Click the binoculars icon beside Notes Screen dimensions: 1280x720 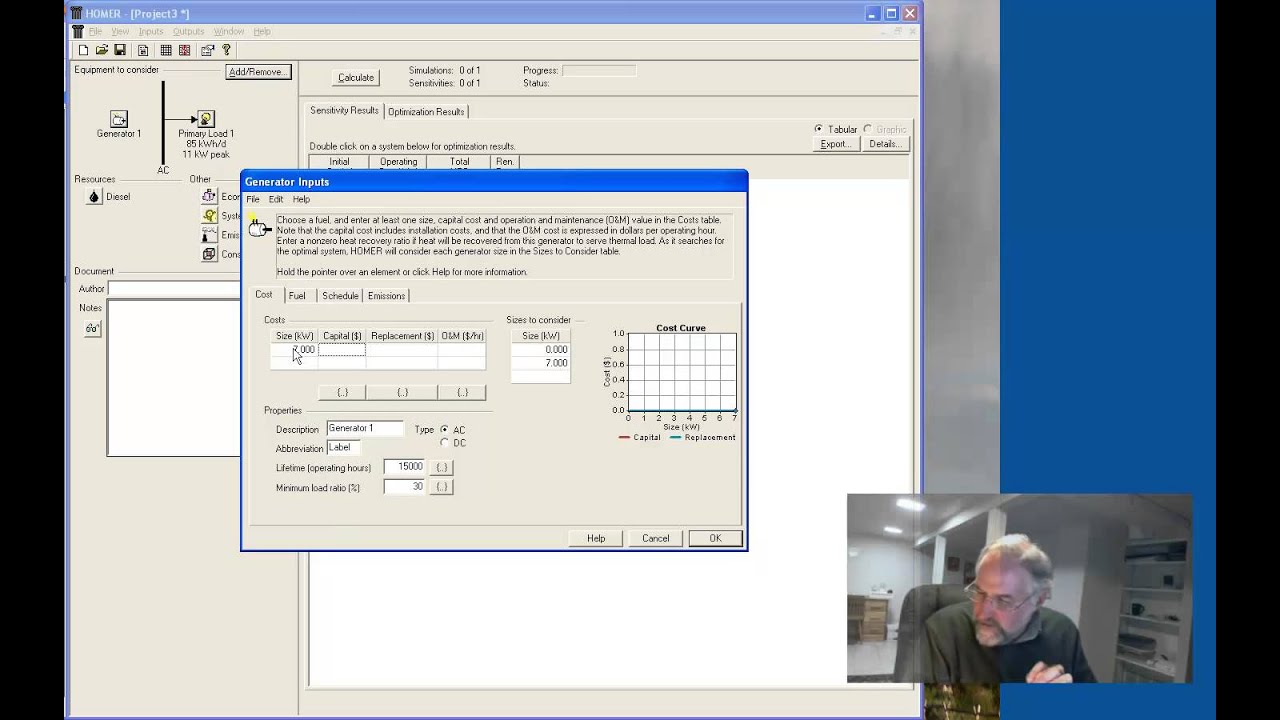[x=92, y=328]
